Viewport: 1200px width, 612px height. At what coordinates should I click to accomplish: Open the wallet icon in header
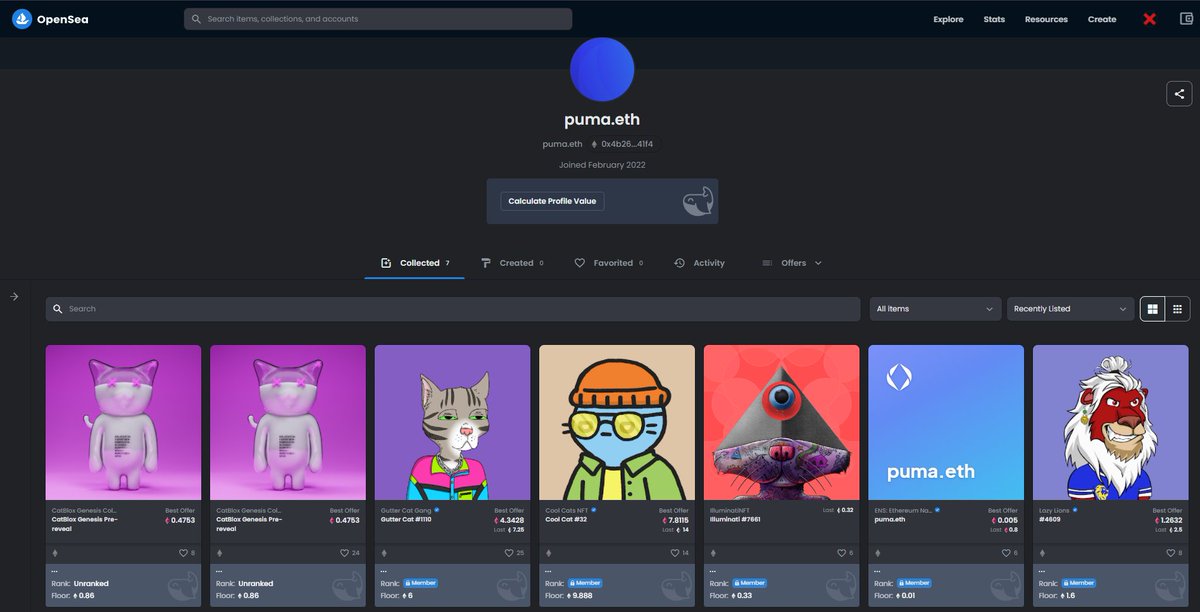tap(1186, 19)
